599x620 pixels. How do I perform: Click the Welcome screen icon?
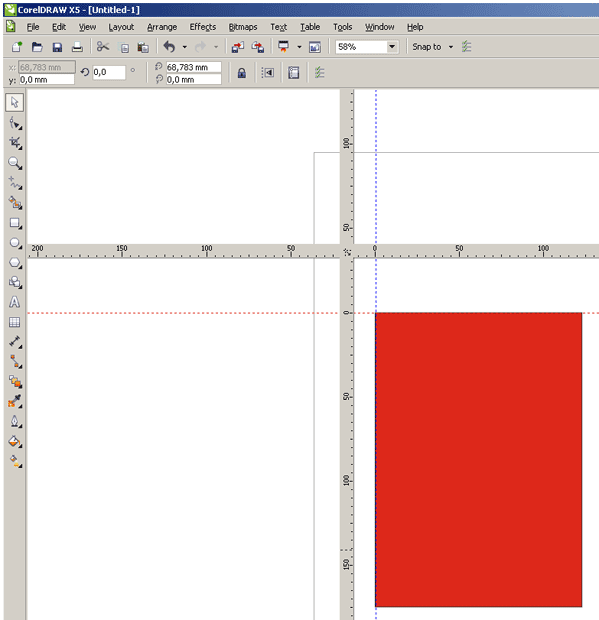tap(315, 47)
